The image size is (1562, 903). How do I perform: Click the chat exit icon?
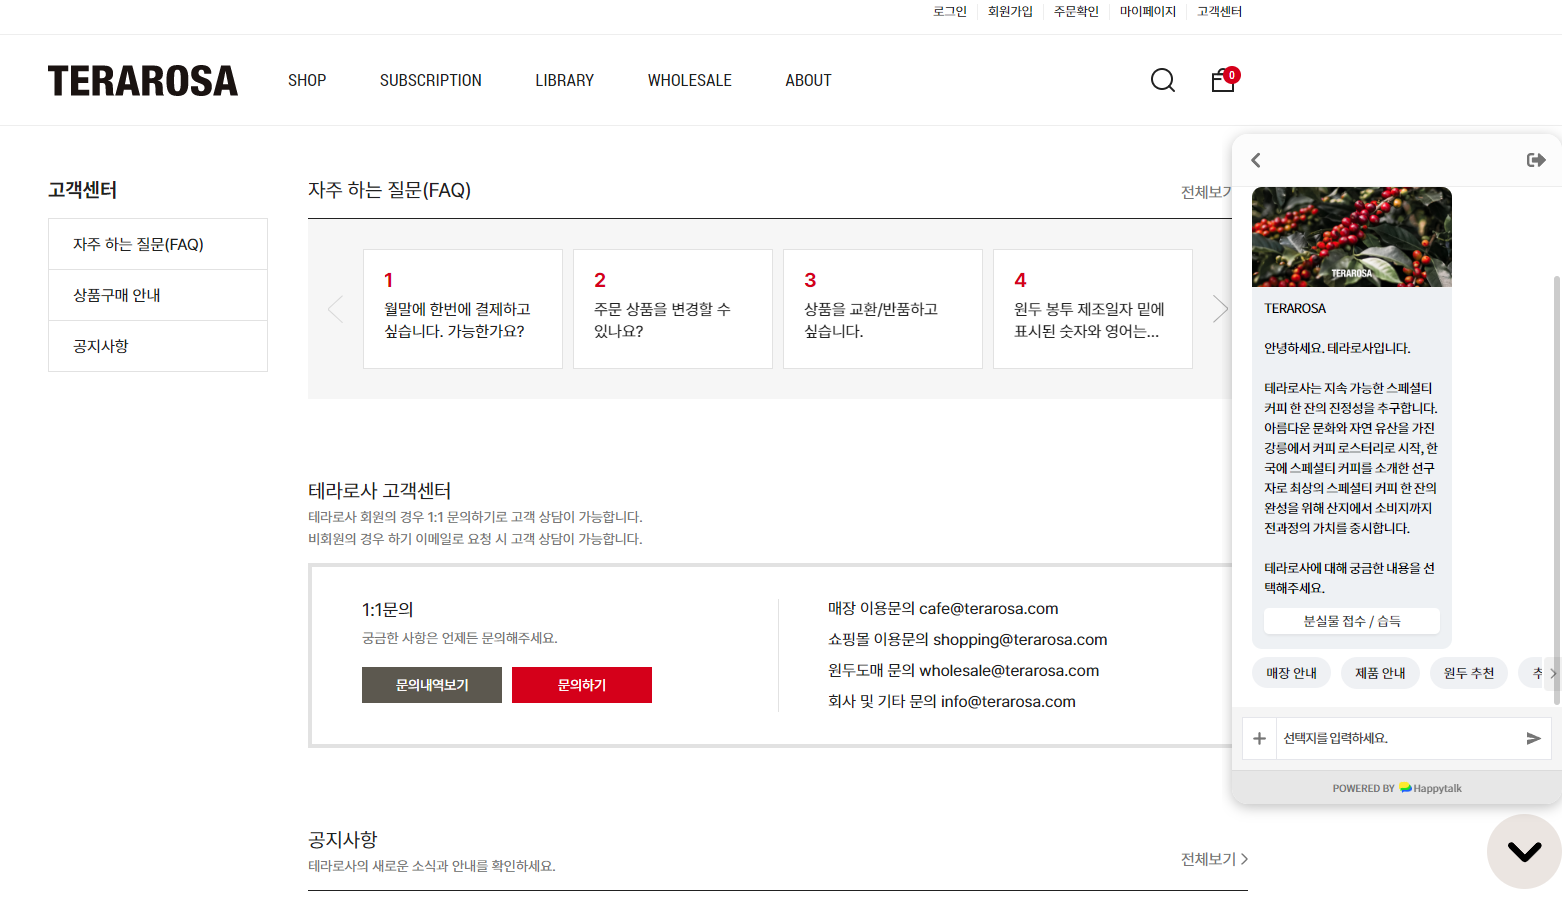point(1536,160)
